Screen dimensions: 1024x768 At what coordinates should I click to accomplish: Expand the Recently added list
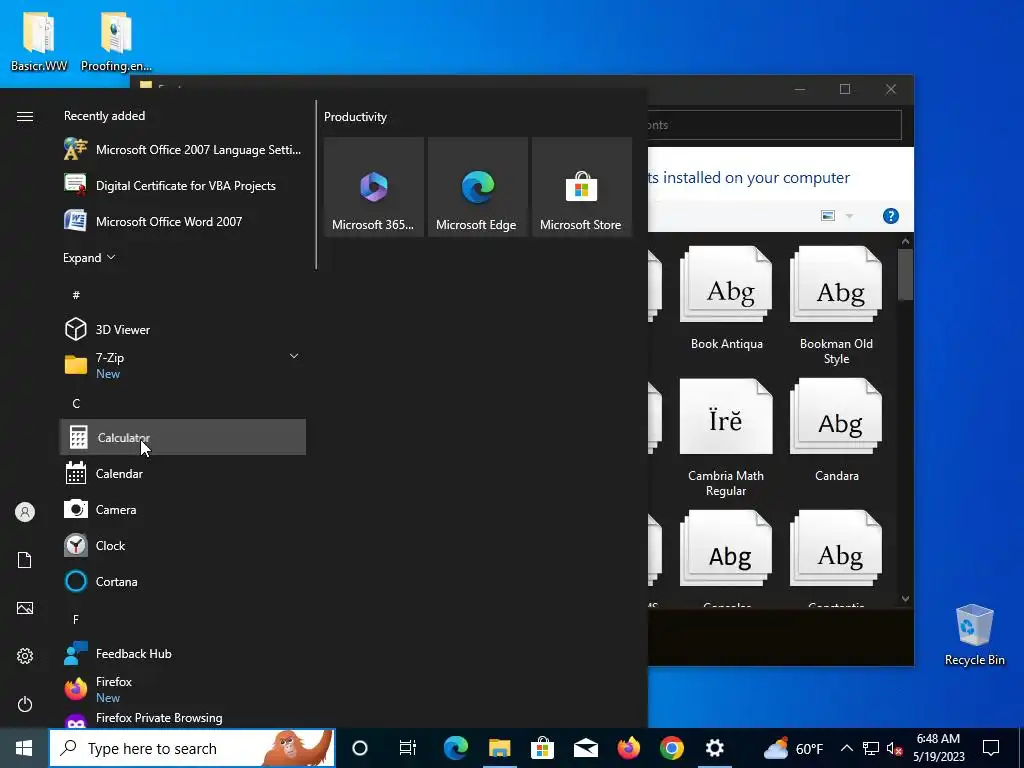(x=89, y=257)
